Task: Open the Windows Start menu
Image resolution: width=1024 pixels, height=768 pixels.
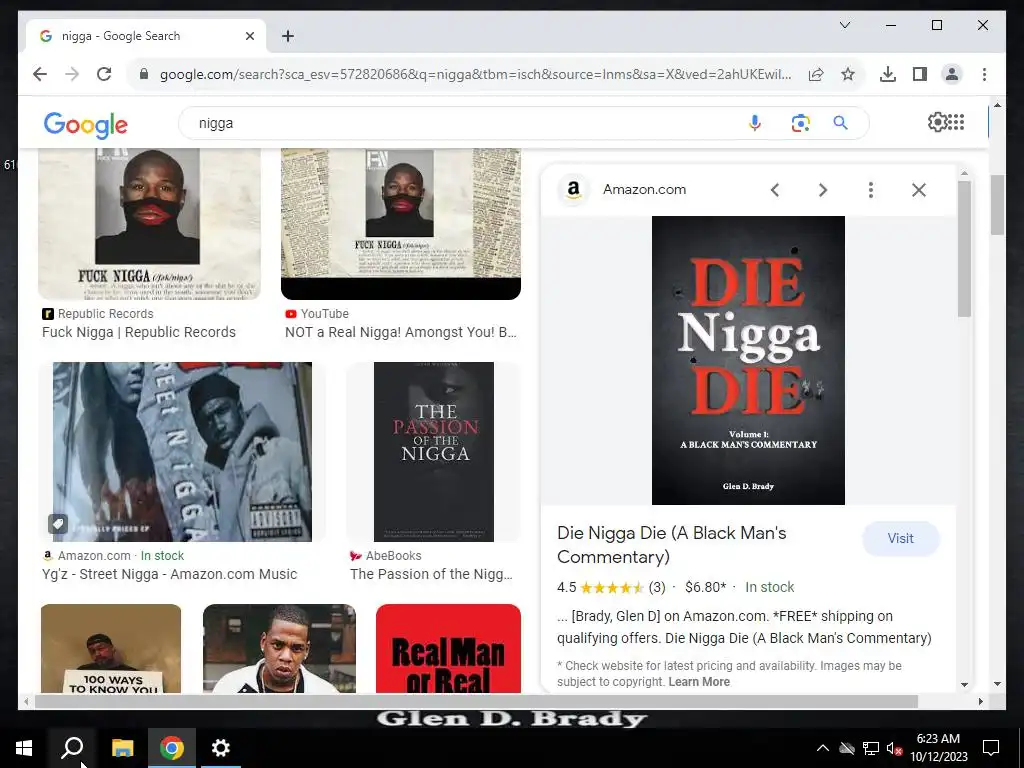Action: (24, 748)
